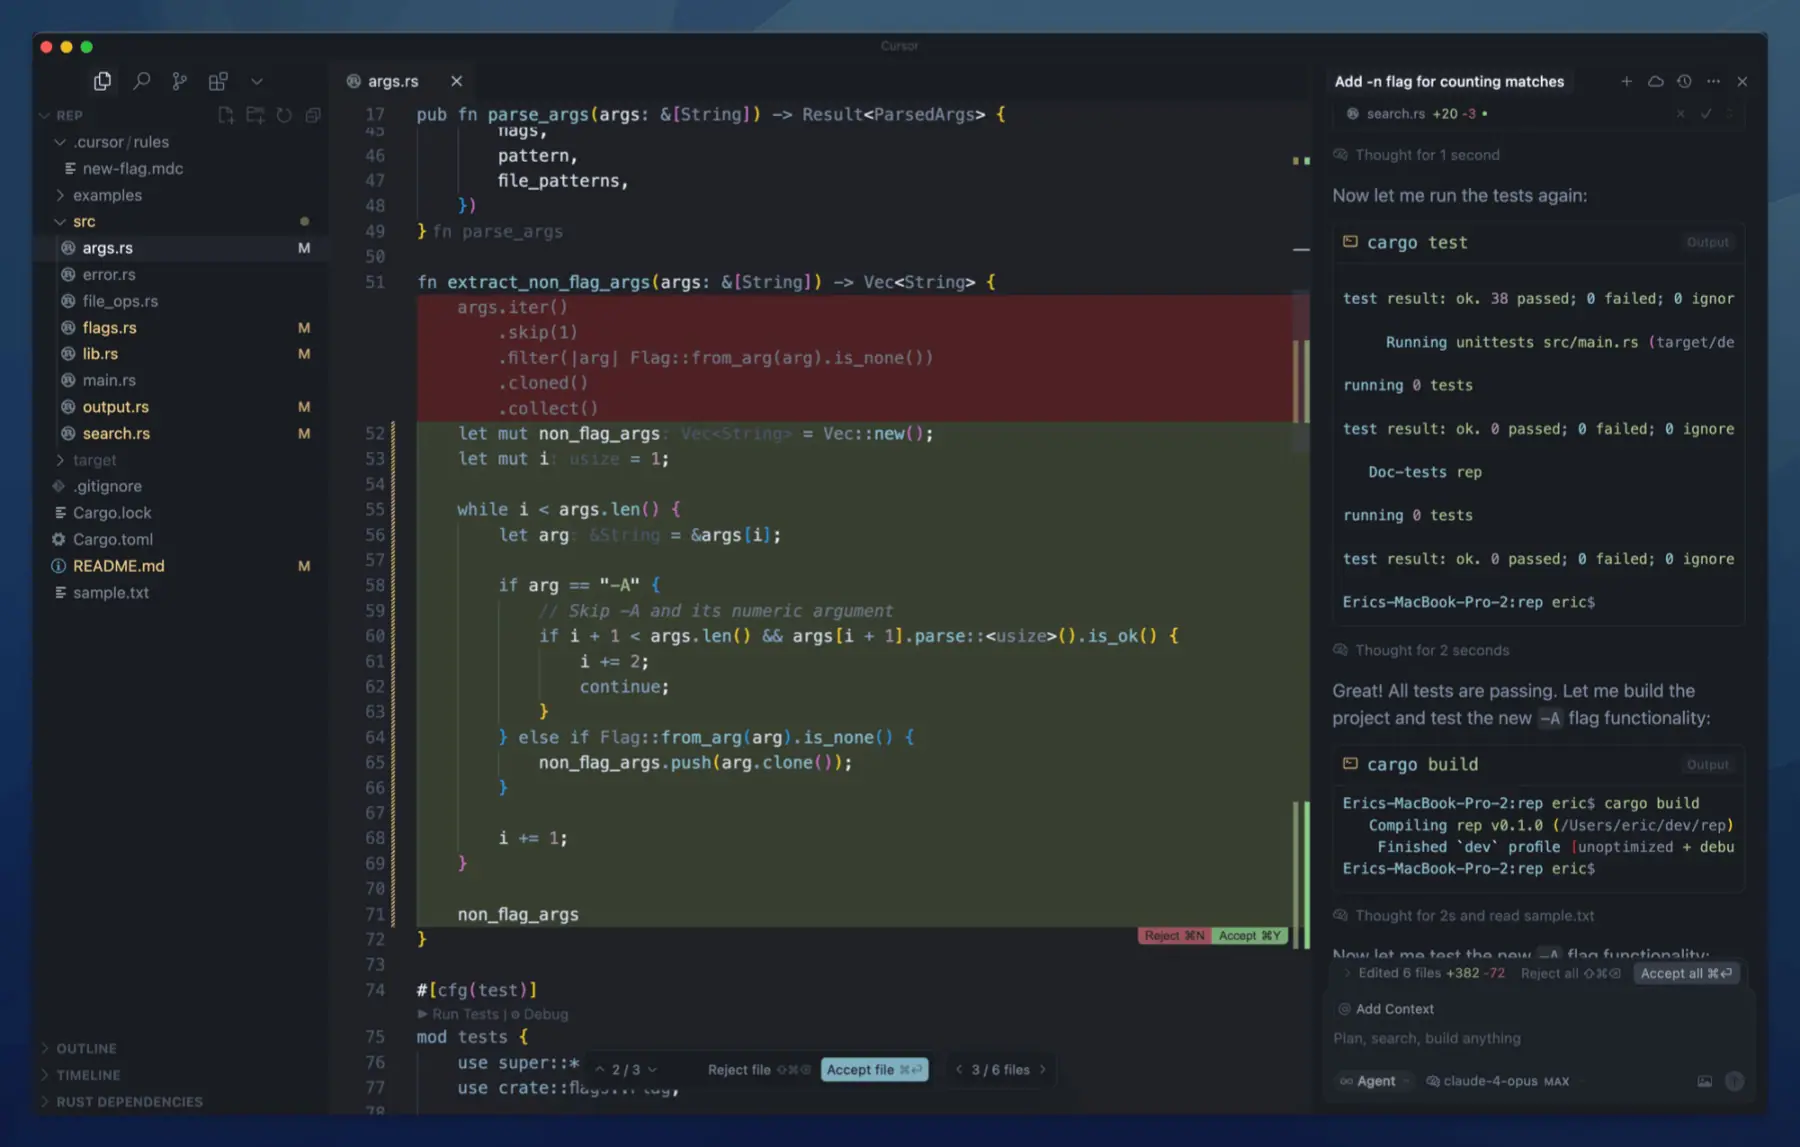The image size is (1800, 1147).
Task: Click Reject file button
Action: pyautogui.click(x=759, y=1070)
